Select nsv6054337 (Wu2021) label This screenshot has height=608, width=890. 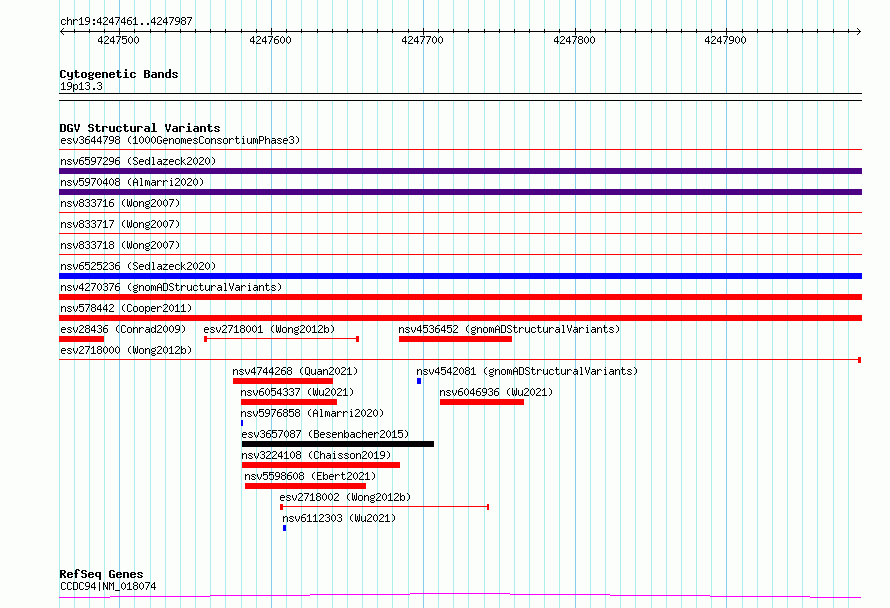point(297,392)
